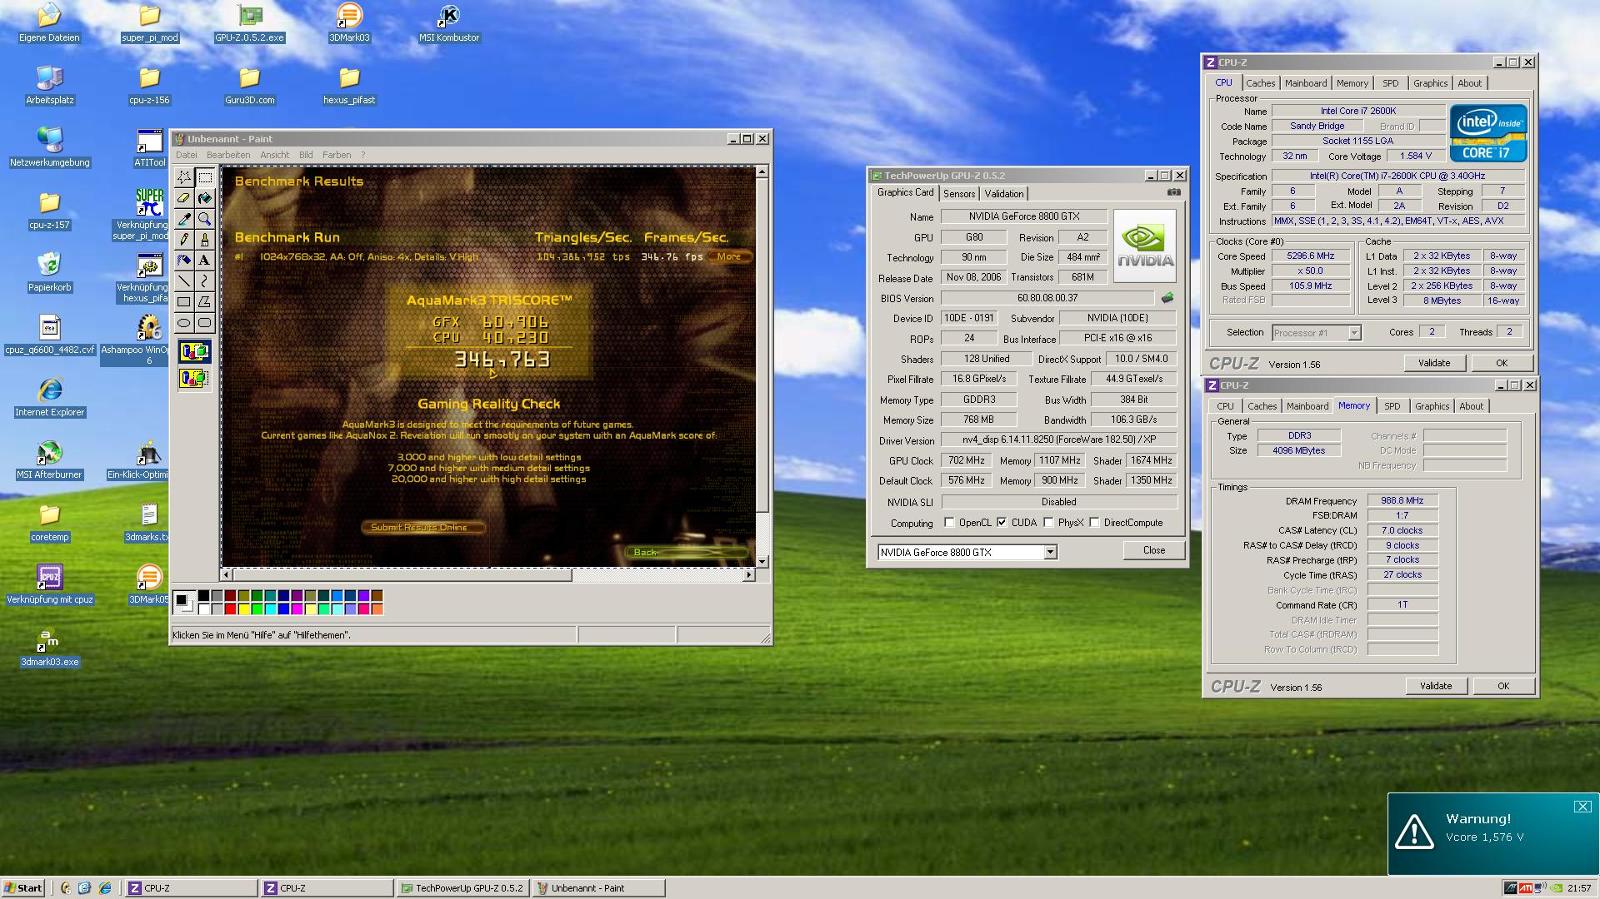
Task: Open the Graphics tab in lower CPU-Z
Action: point(1431,407)
